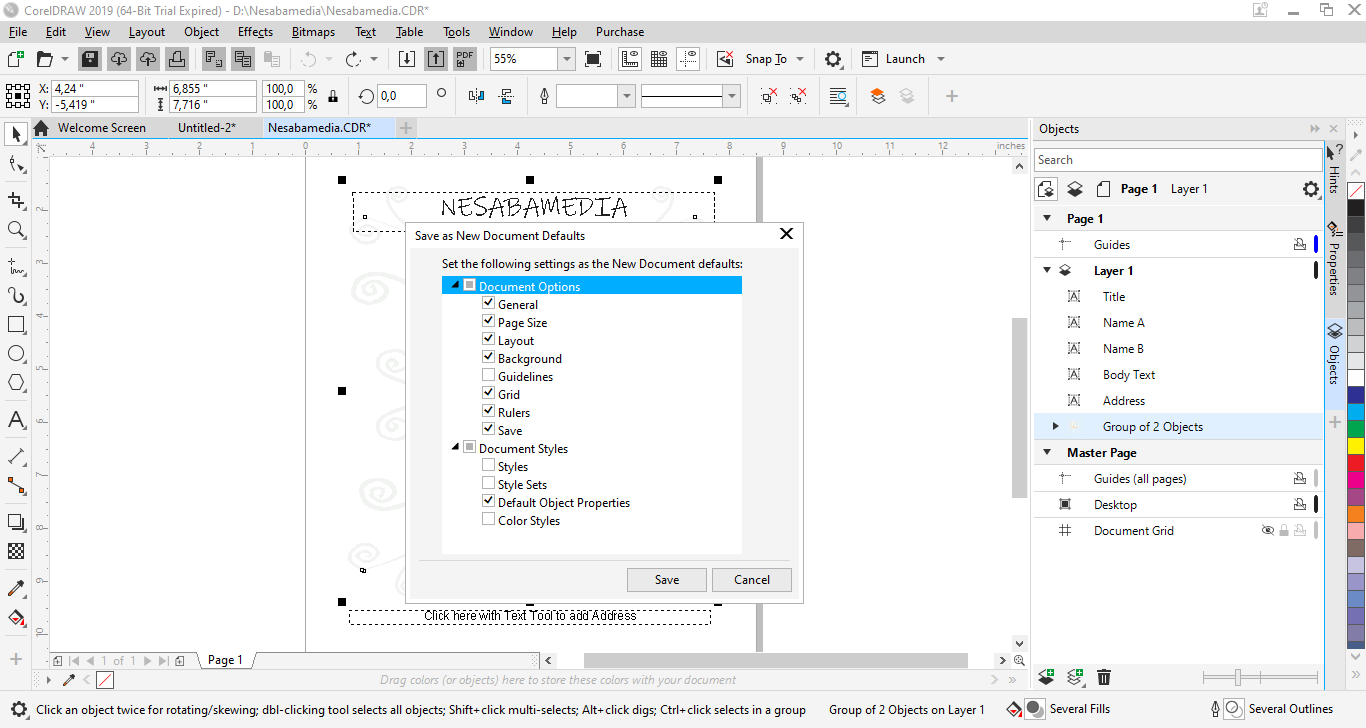Select the Rectangle tool
The image size is (1366, 728).
tap(16, 325)
